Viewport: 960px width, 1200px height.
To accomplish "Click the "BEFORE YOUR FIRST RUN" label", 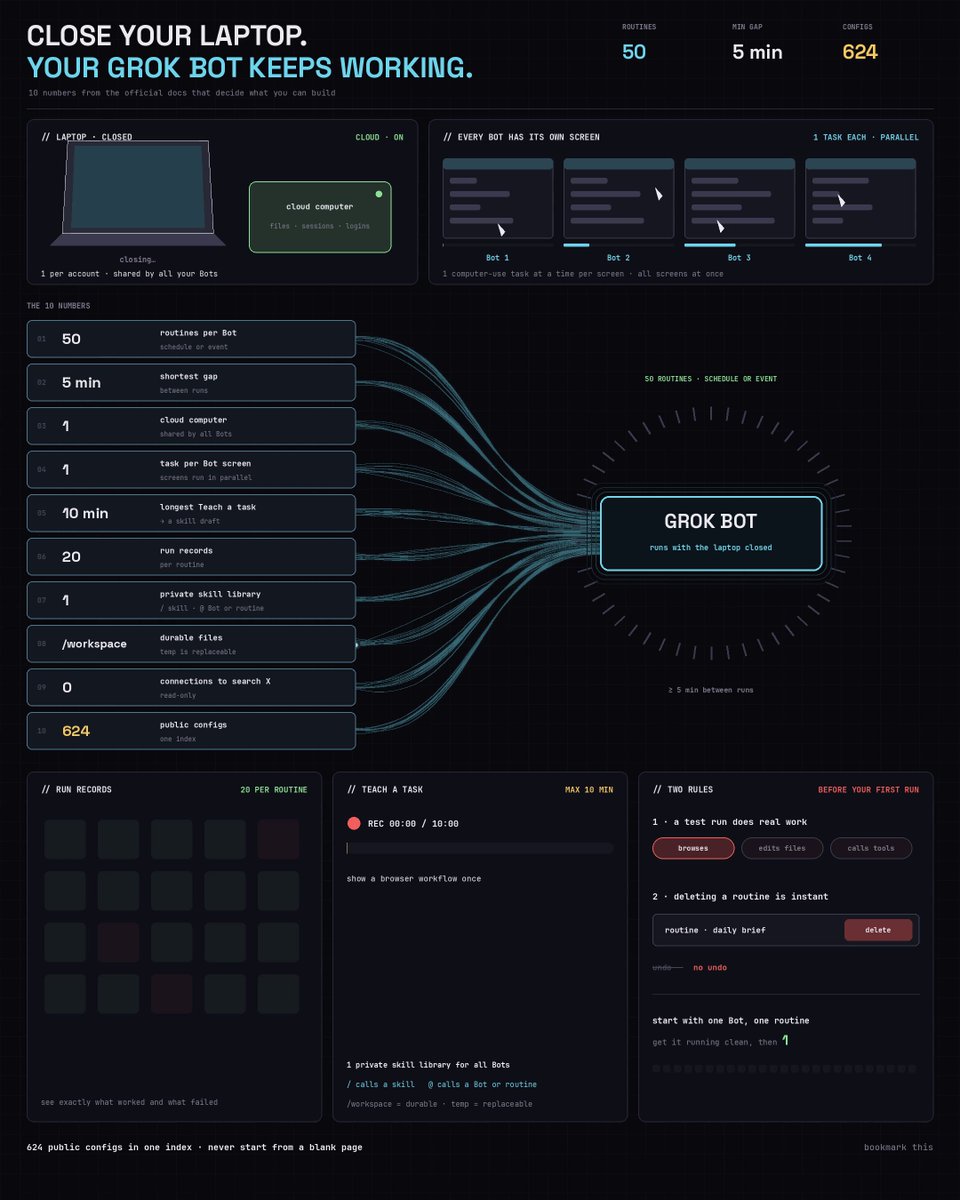I will pyautogui.click(x=868, y=790).
